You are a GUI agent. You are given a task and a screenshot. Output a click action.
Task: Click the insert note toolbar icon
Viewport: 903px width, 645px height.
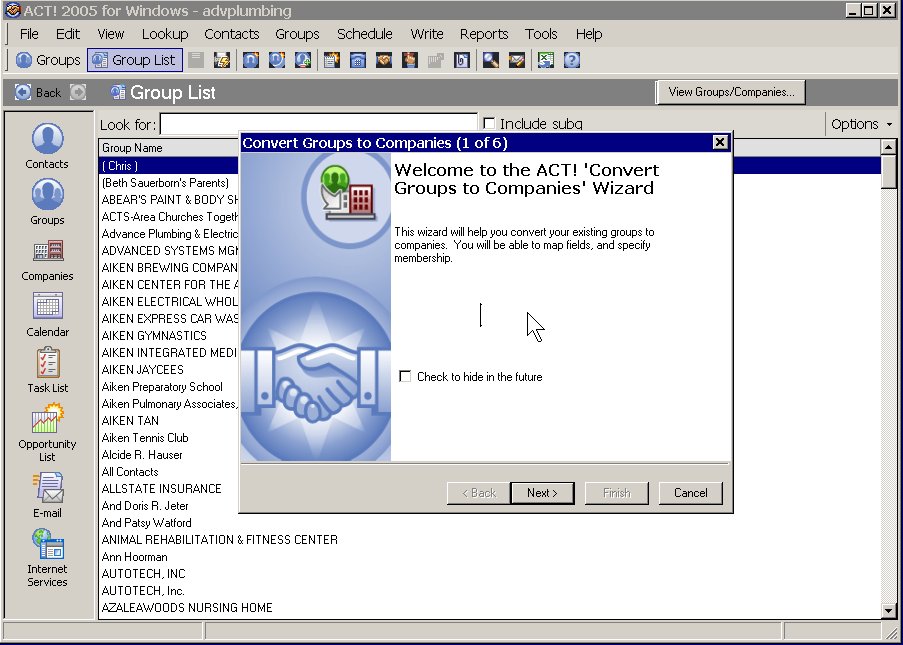coord(332,60)
